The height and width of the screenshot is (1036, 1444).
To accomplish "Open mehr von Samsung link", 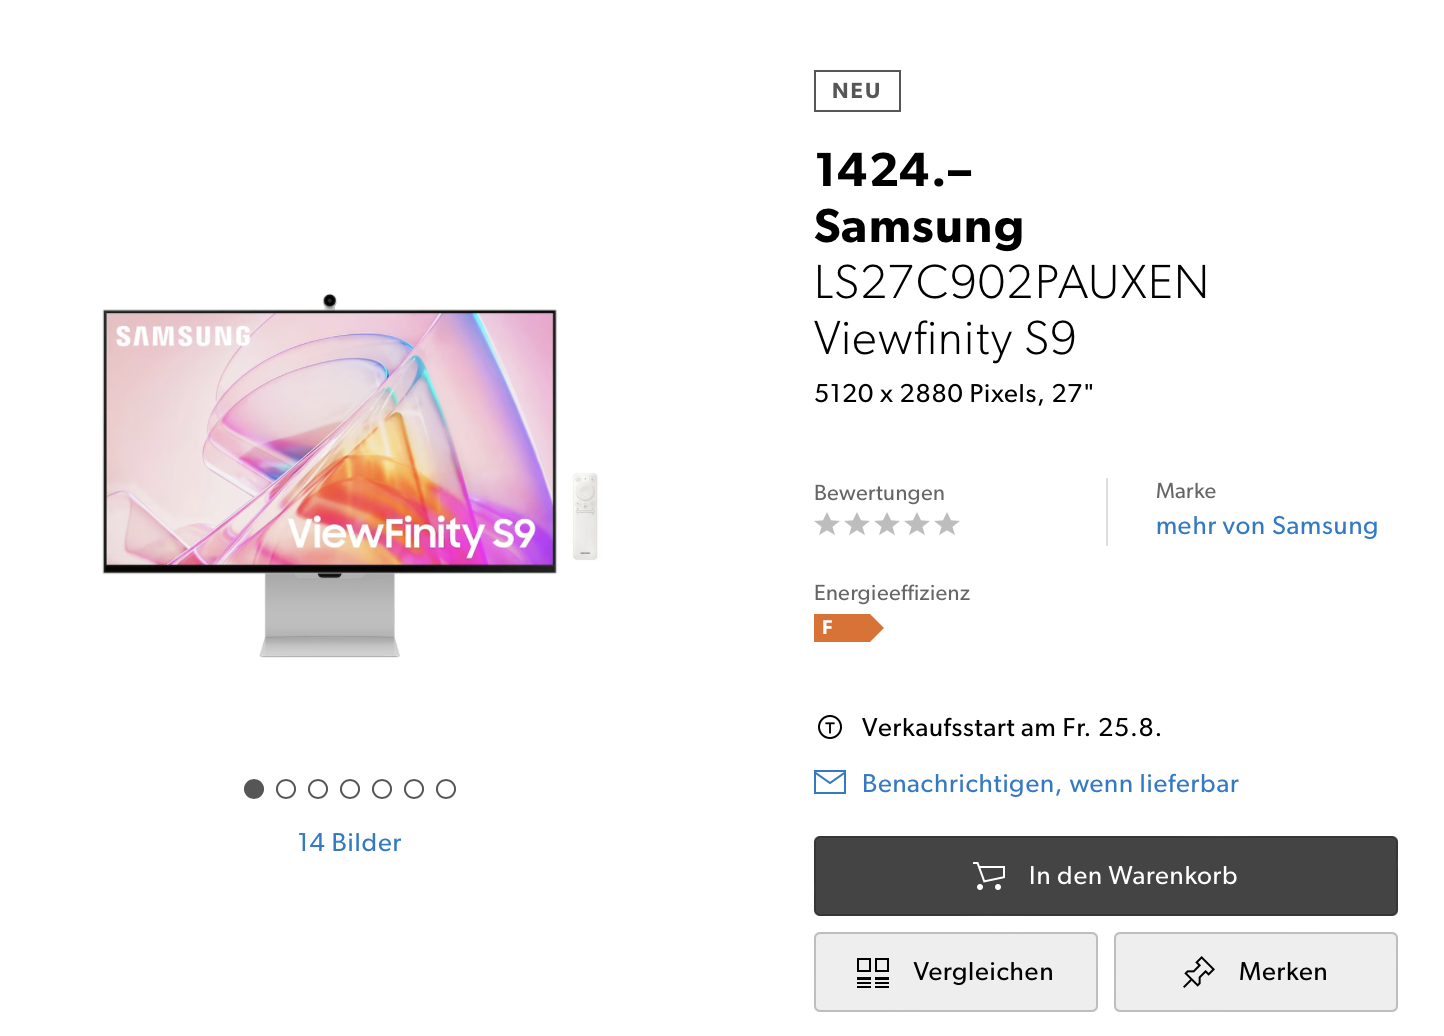I will [x=1267, y=526].
